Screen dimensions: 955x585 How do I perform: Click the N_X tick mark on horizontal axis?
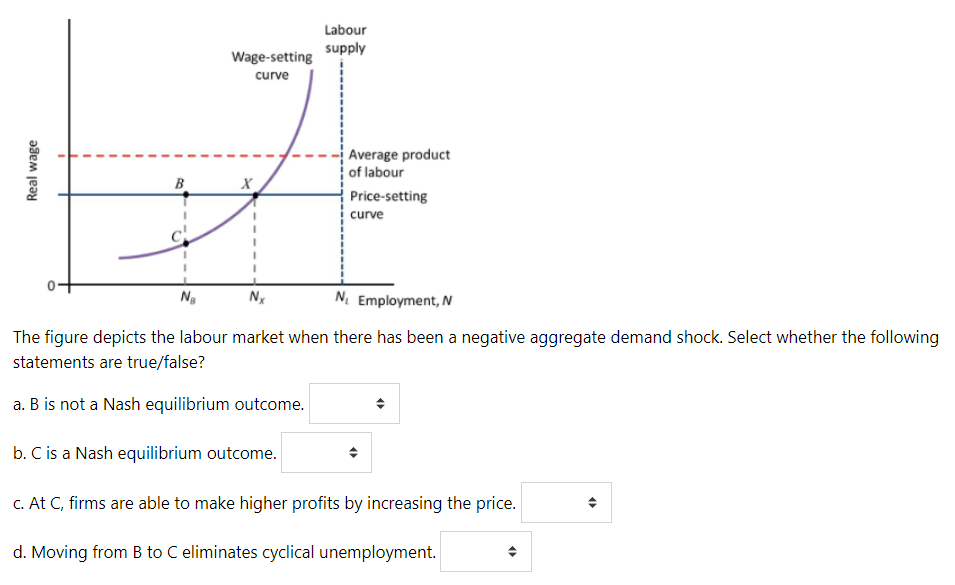255,294
